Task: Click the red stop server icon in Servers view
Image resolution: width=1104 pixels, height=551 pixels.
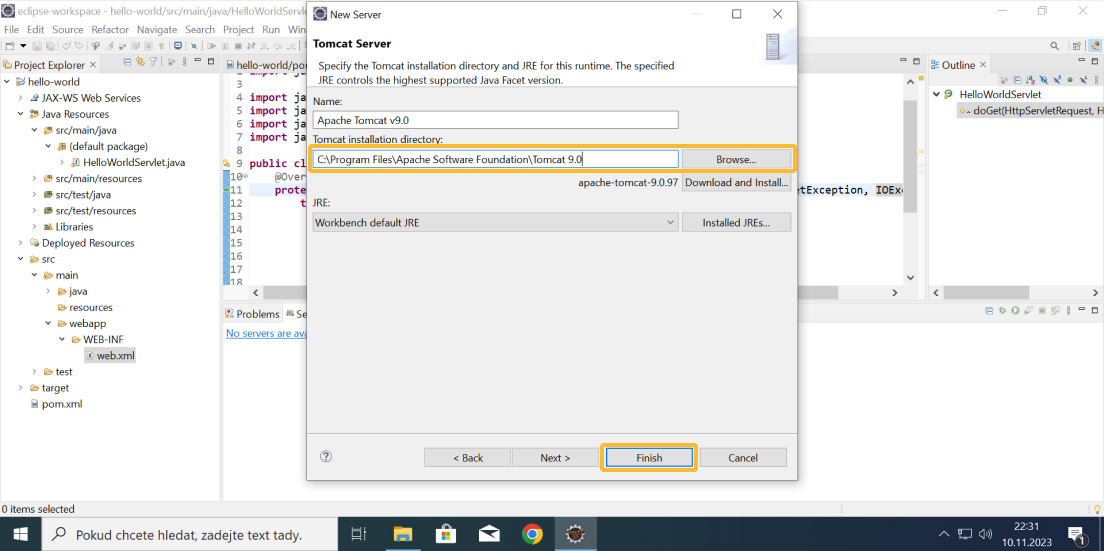Action: pyautogui.click(x=1042, y=310)
